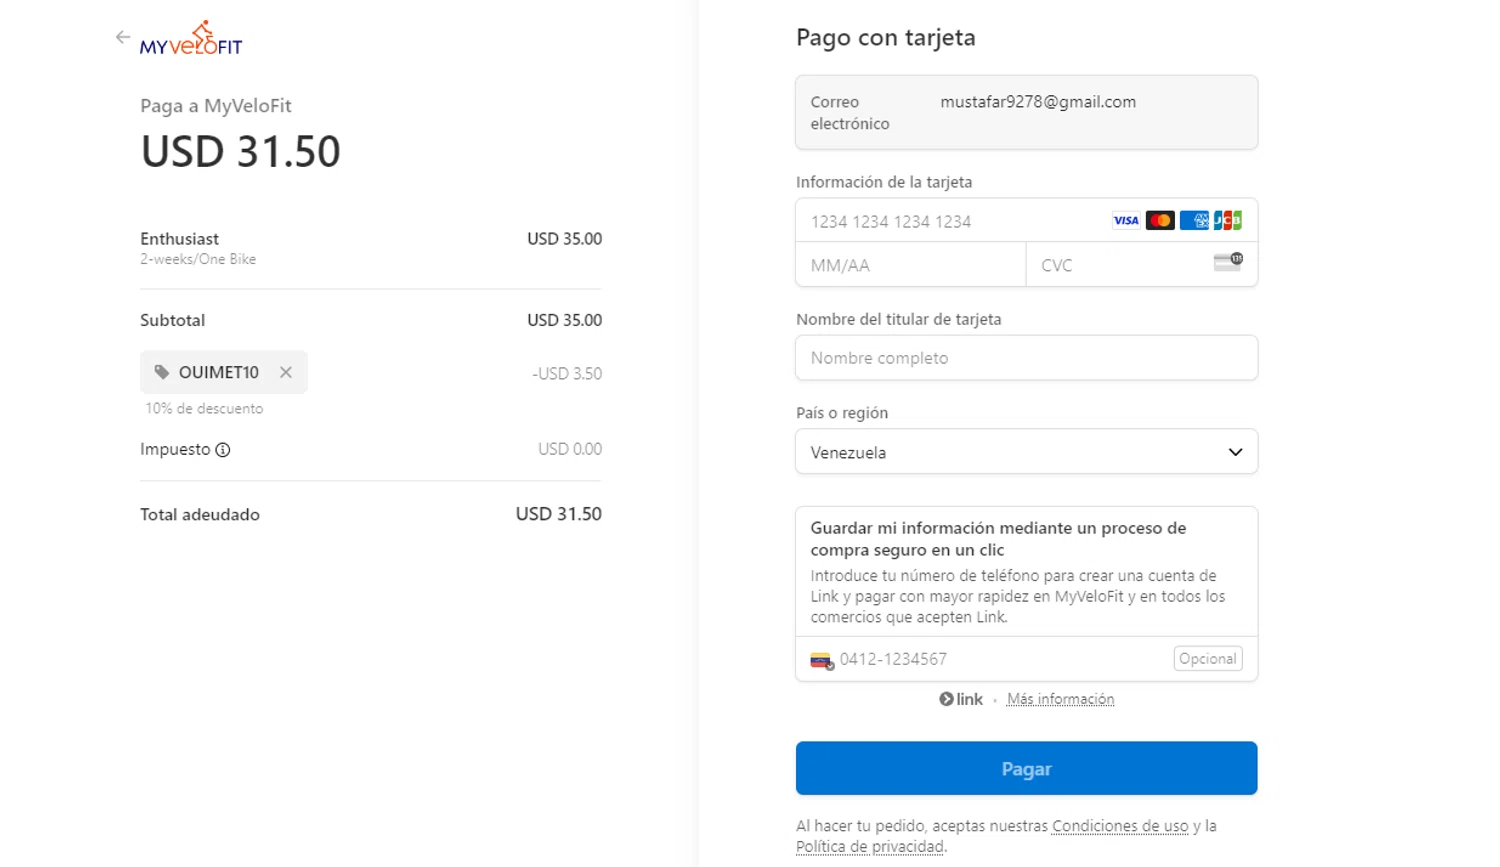Show tax info via Impuesto icon
This screenshot has width=1500, height=867.
point(223,450)
